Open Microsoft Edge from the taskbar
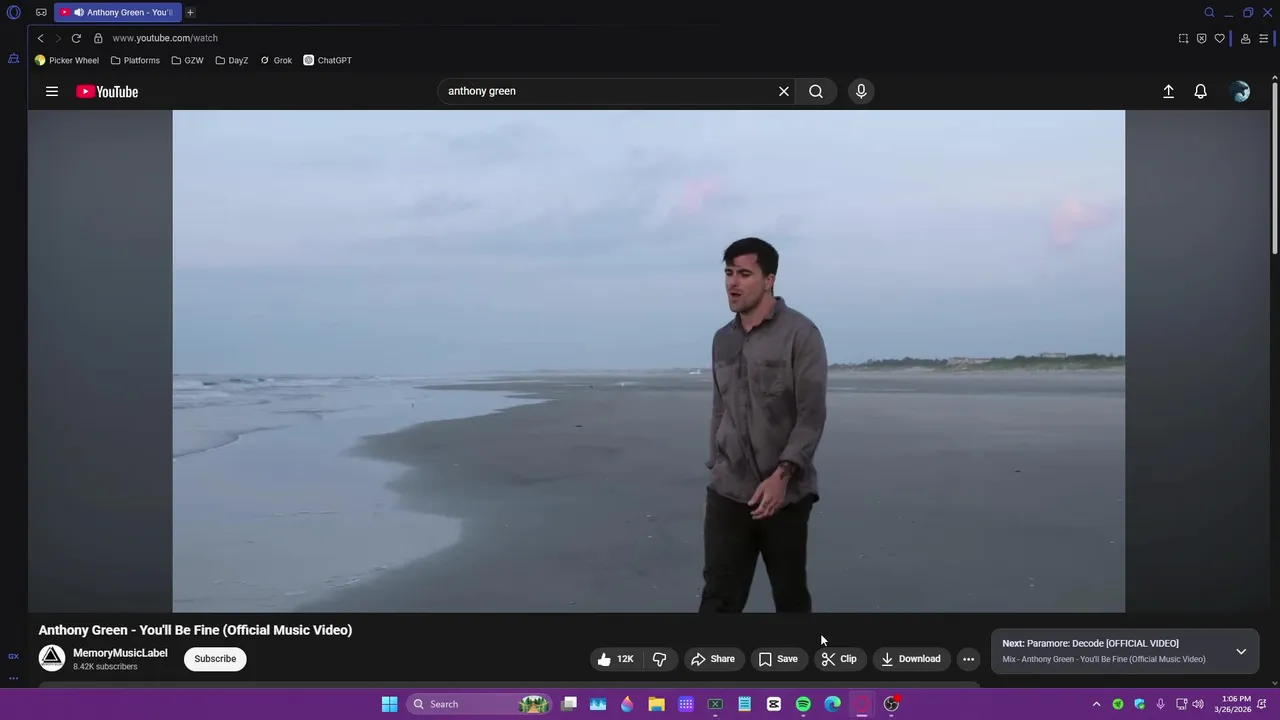Screen dimensions: 1280x720 (832, 704)
